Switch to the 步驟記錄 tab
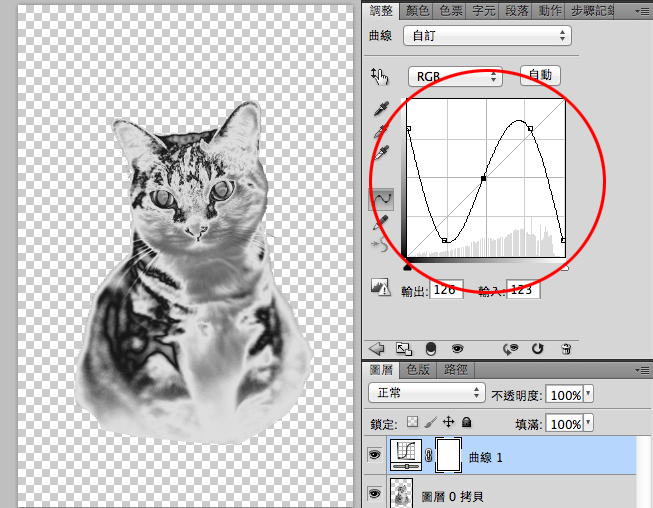The image size is (653, 508). click(591, 11)
